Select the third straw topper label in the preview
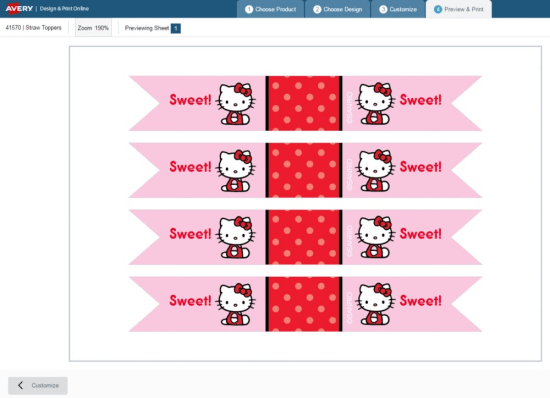 [x=305, y=237]
